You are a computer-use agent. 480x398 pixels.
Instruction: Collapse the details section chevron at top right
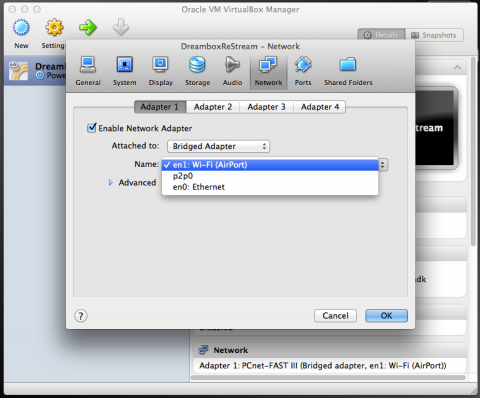click(x=457, y=68)
